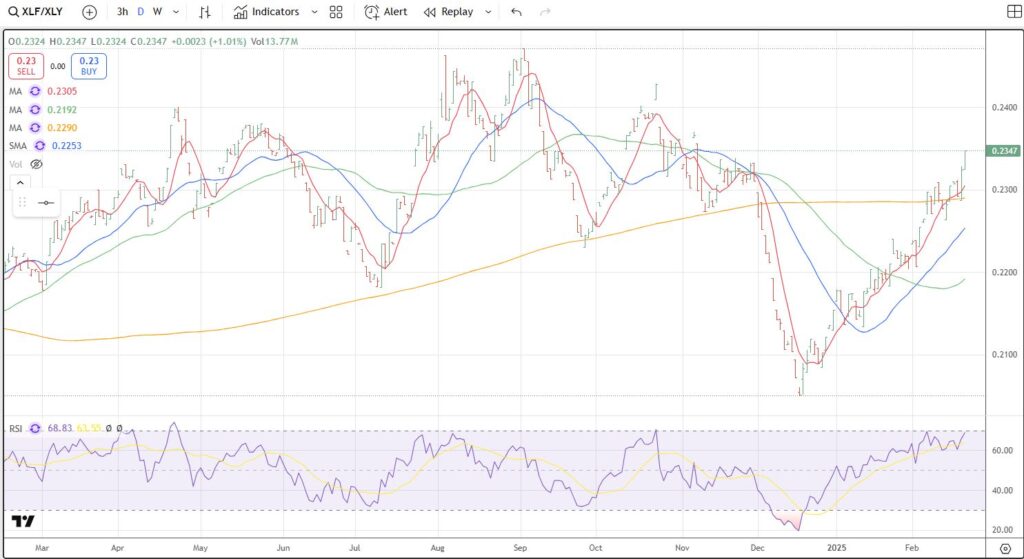The image size is (1024, 559).
Task: Click the recalculating icon beside MA 0.2305
Action: (35, 91)
